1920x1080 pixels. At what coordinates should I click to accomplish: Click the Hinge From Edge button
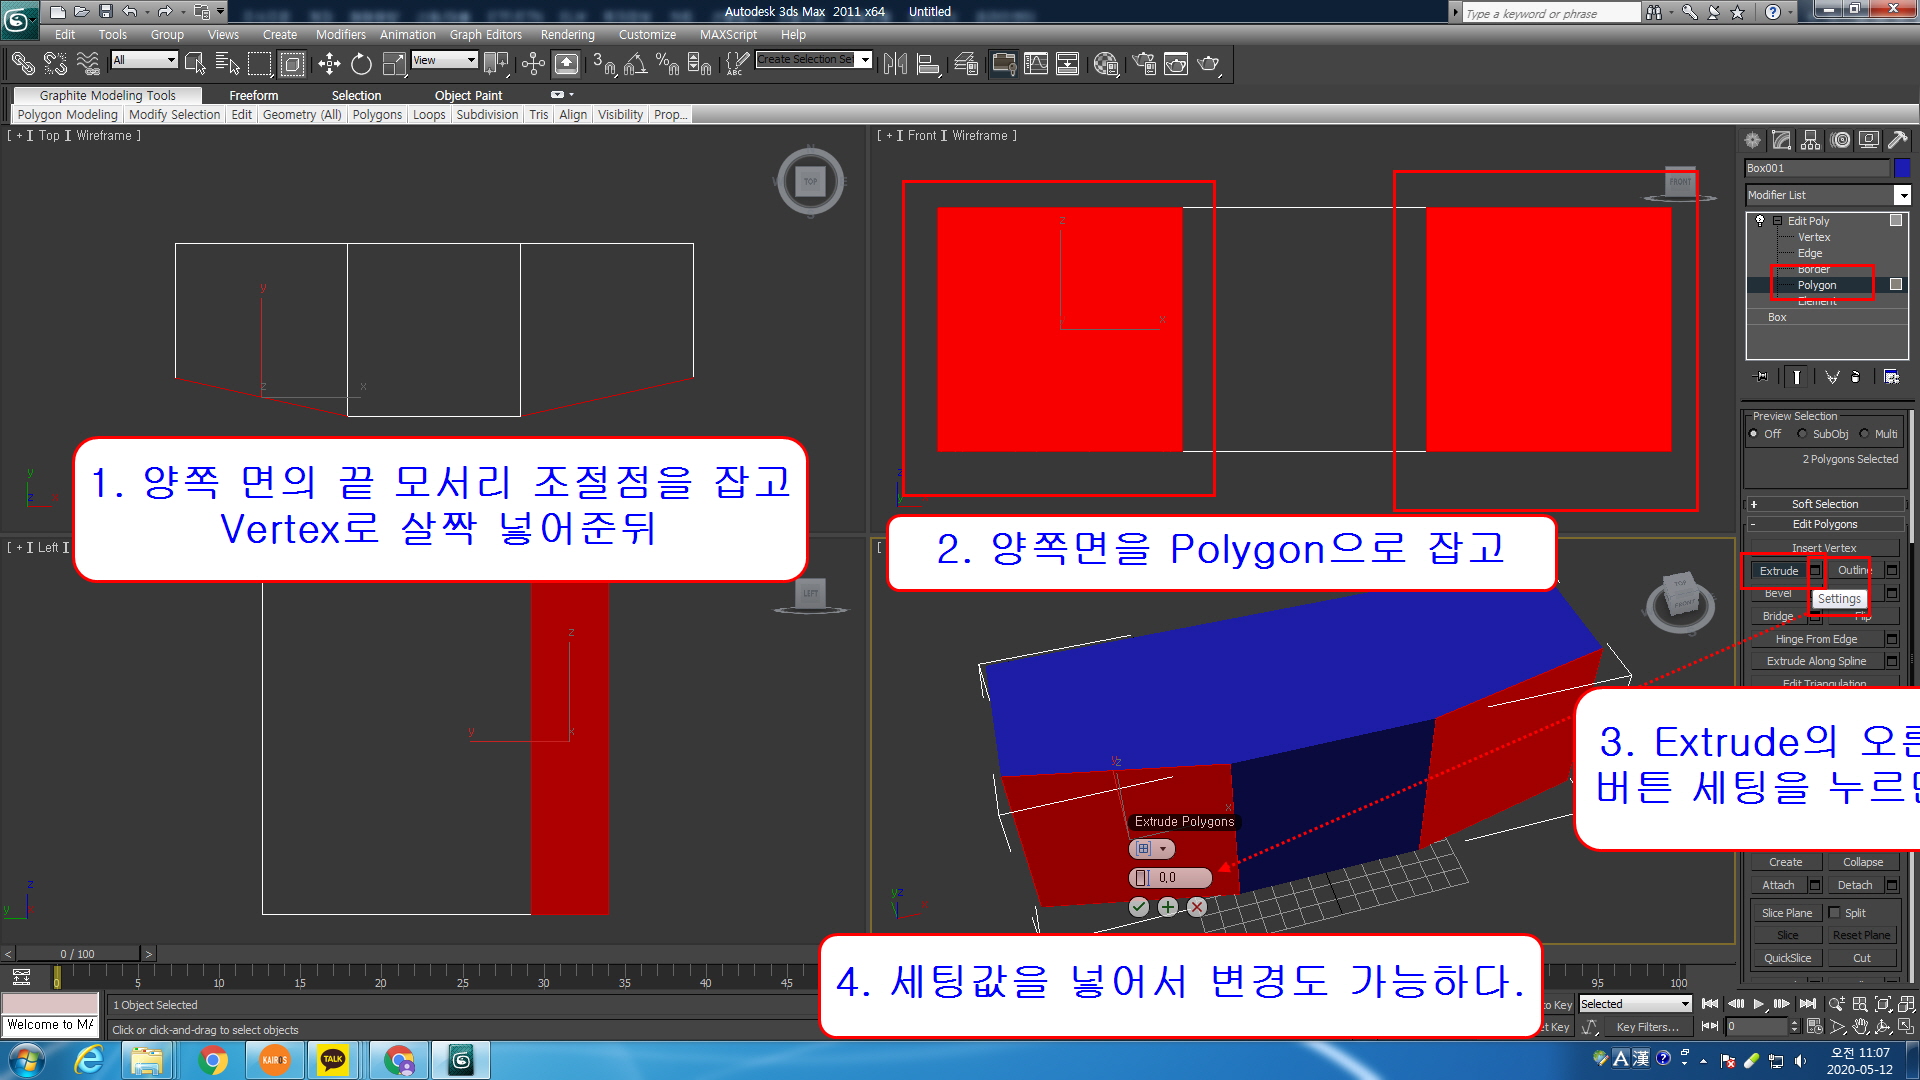click(1816, 639)
